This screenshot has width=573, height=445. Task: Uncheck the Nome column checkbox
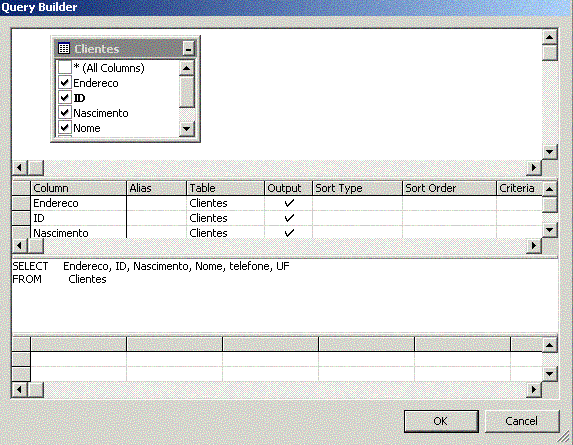65,128
